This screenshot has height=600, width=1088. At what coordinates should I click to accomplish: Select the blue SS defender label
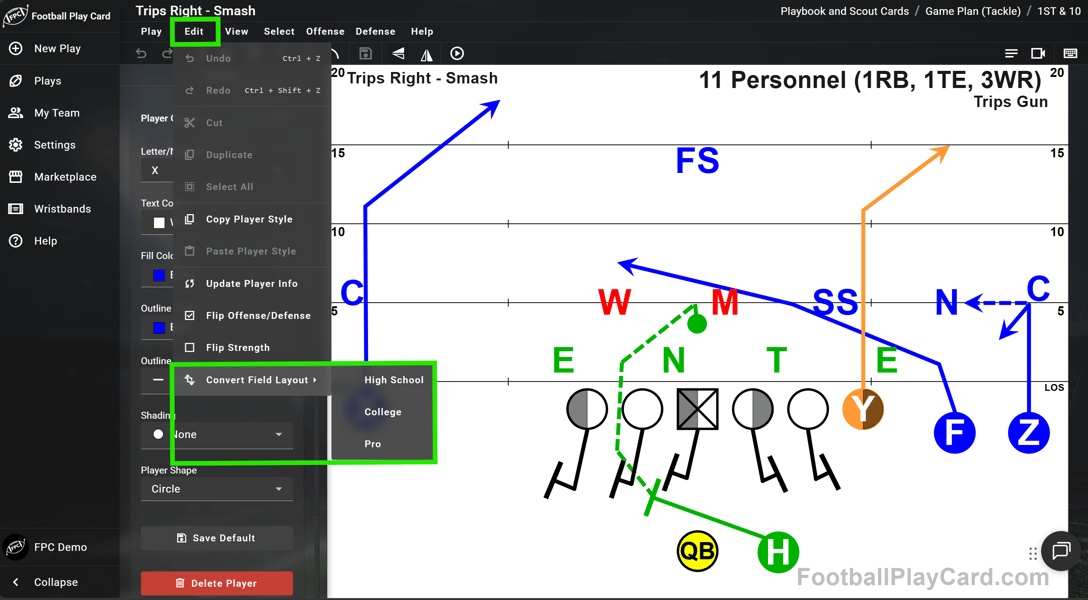pos(835,302)
